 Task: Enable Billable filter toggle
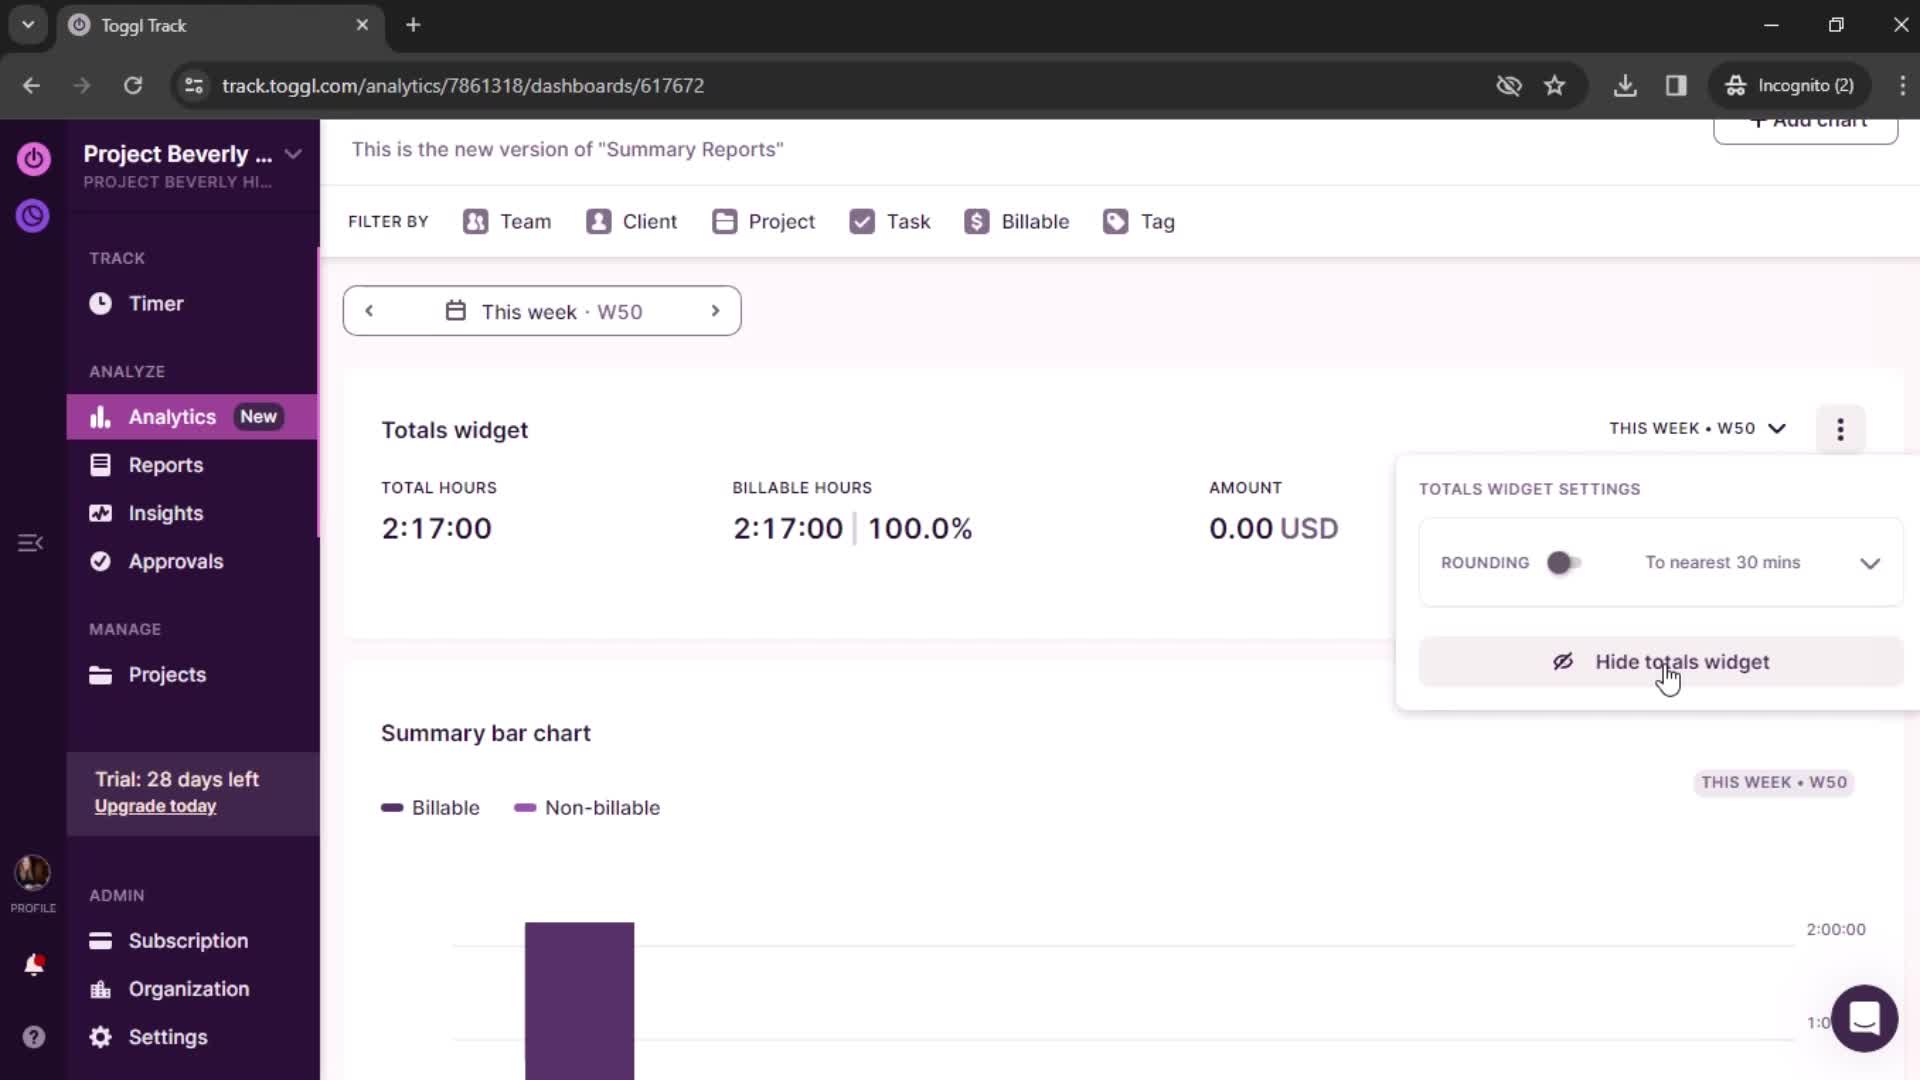1017,222
